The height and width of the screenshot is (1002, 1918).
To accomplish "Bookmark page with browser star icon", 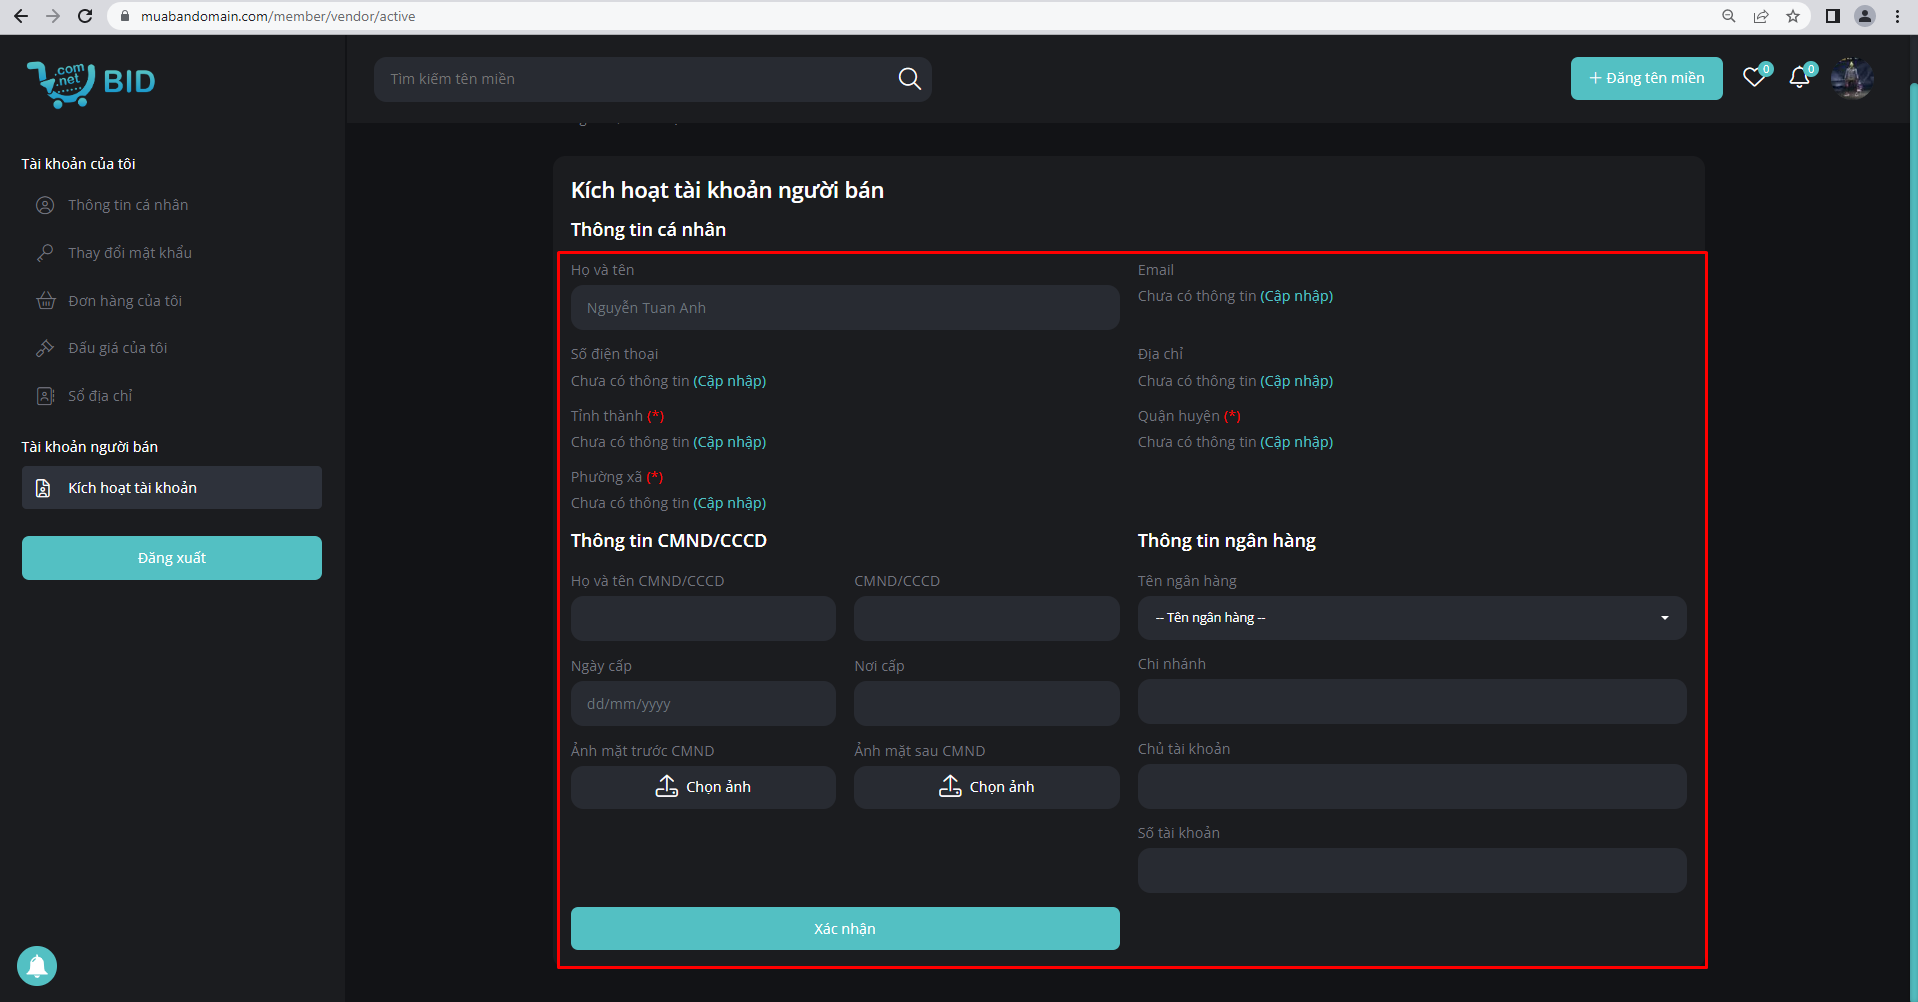I will point(1793,16).
